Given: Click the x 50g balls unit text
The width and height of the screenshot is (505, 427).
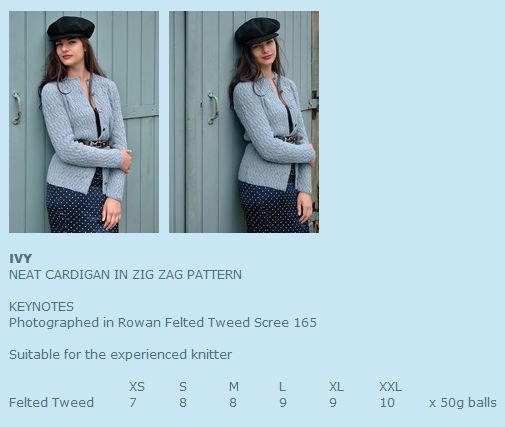Looking at the screenshot, I should pos(463,403).
